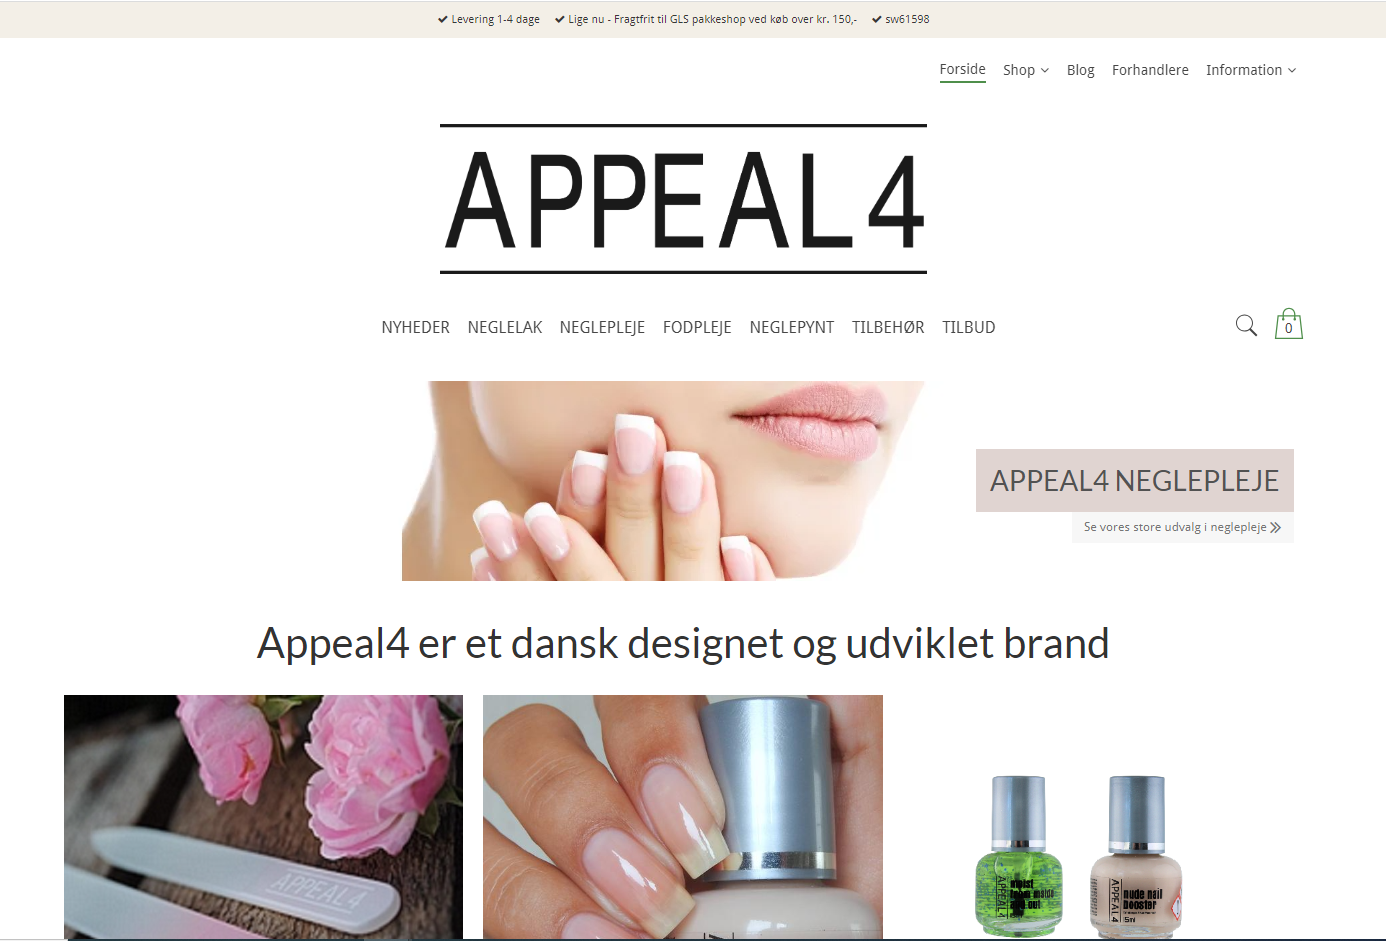This screenshot has height=941, width=1386.
Task: Select the NYHEDER category
Action: pos(415,327)
